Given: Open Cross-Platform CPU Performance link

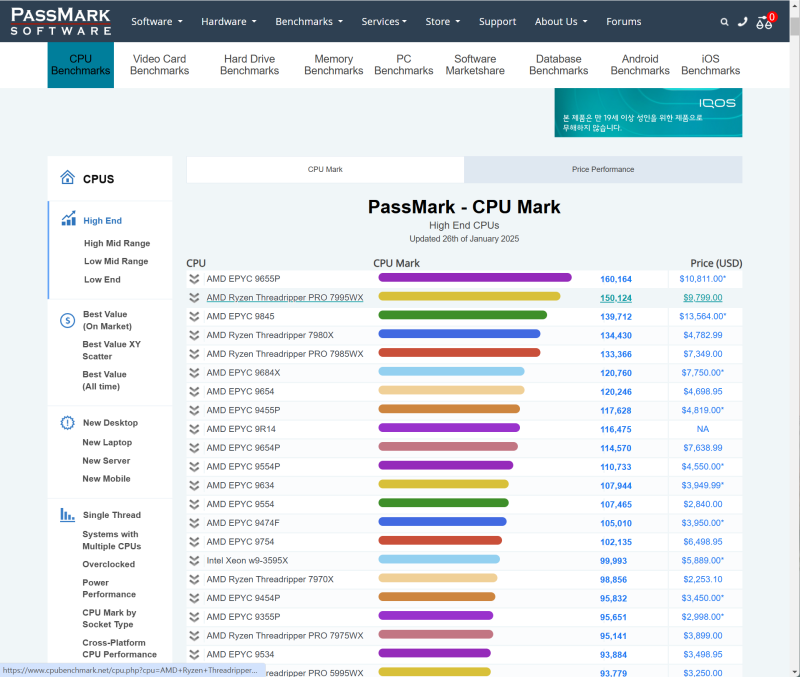Looking at the screenshot, I should [x=119, y=648].
